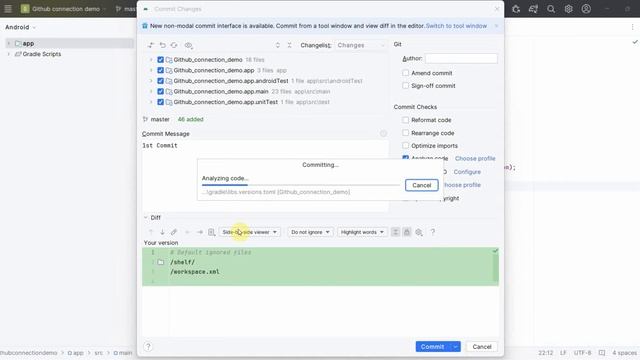Click the Choose profile link beside Analyze code

pyautogui.click(x=475, y=158)
